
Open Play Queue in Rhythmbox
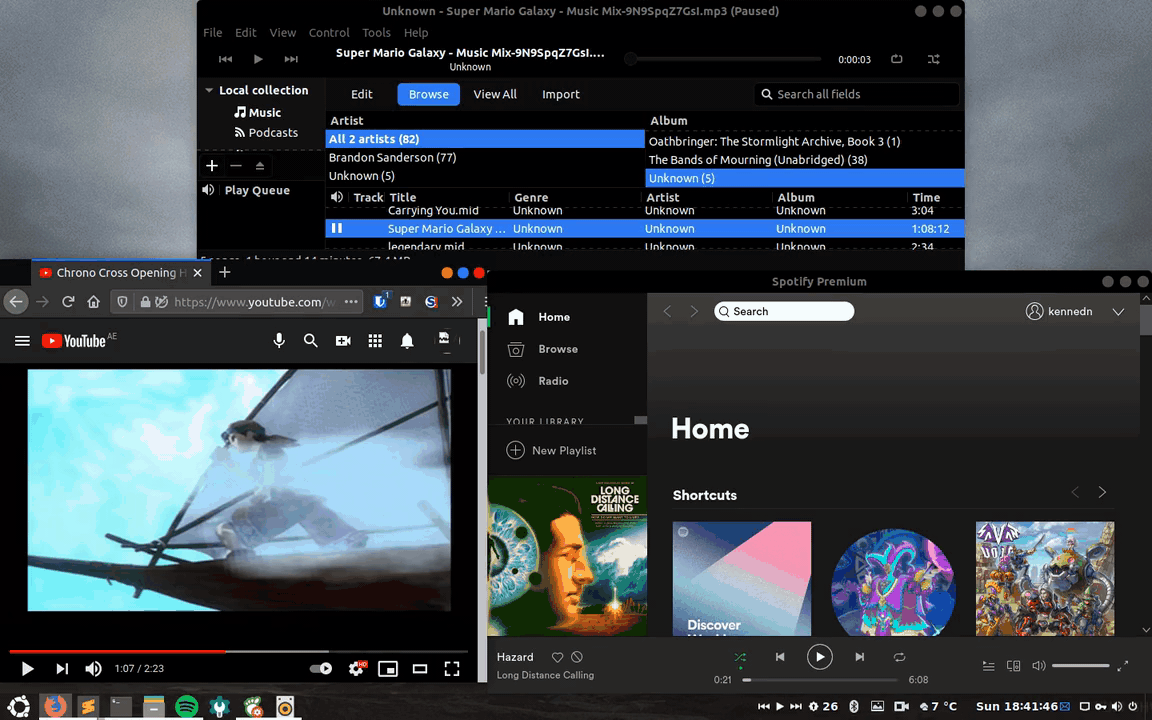[256, 190]
